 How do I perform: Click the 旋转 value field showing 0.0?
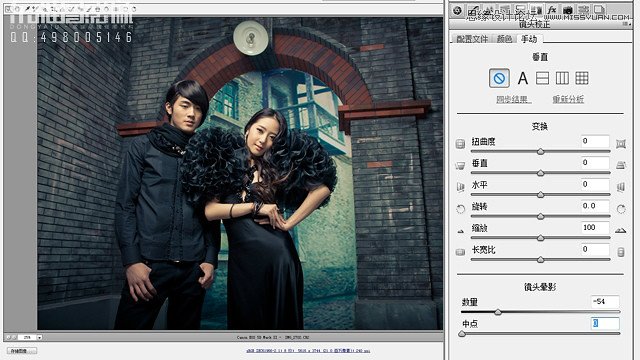click(595, 206)
